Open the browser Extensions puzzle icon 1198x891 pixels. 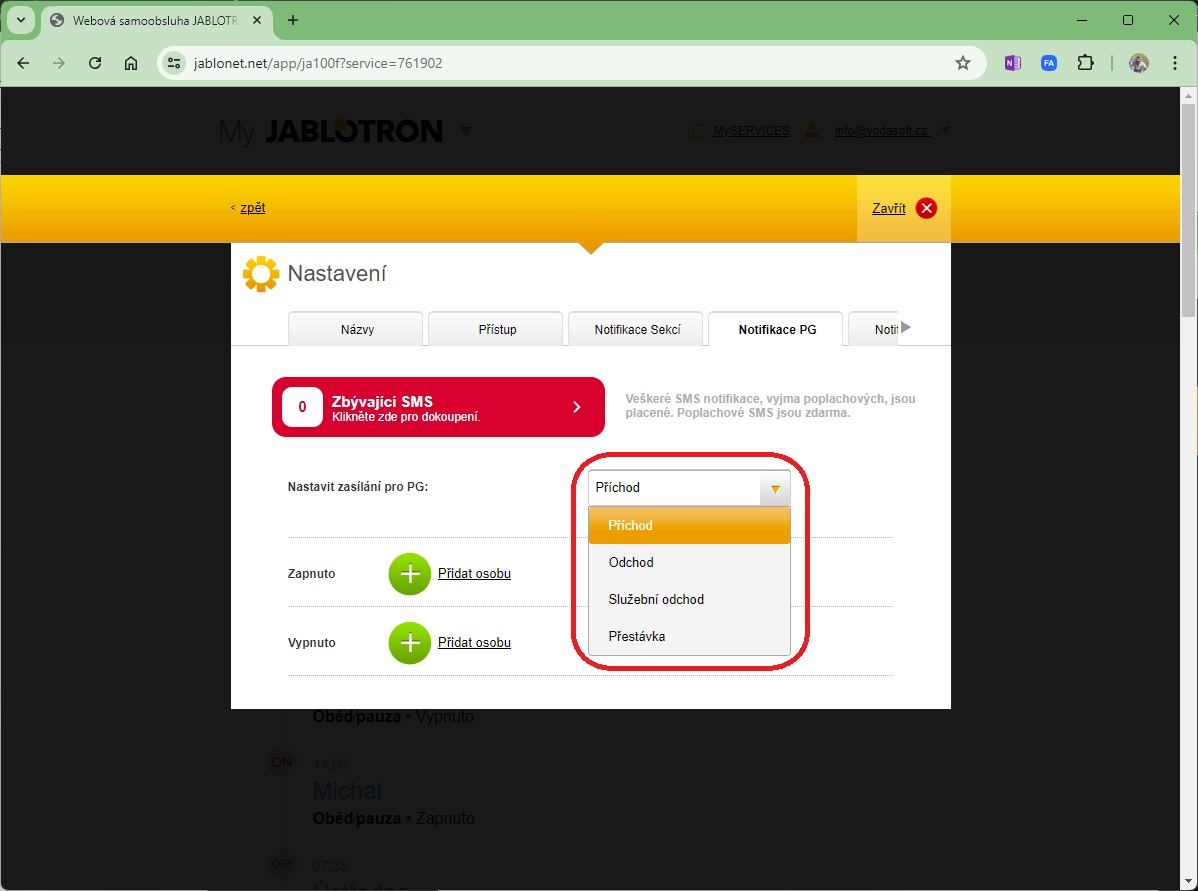(1085, 63)
